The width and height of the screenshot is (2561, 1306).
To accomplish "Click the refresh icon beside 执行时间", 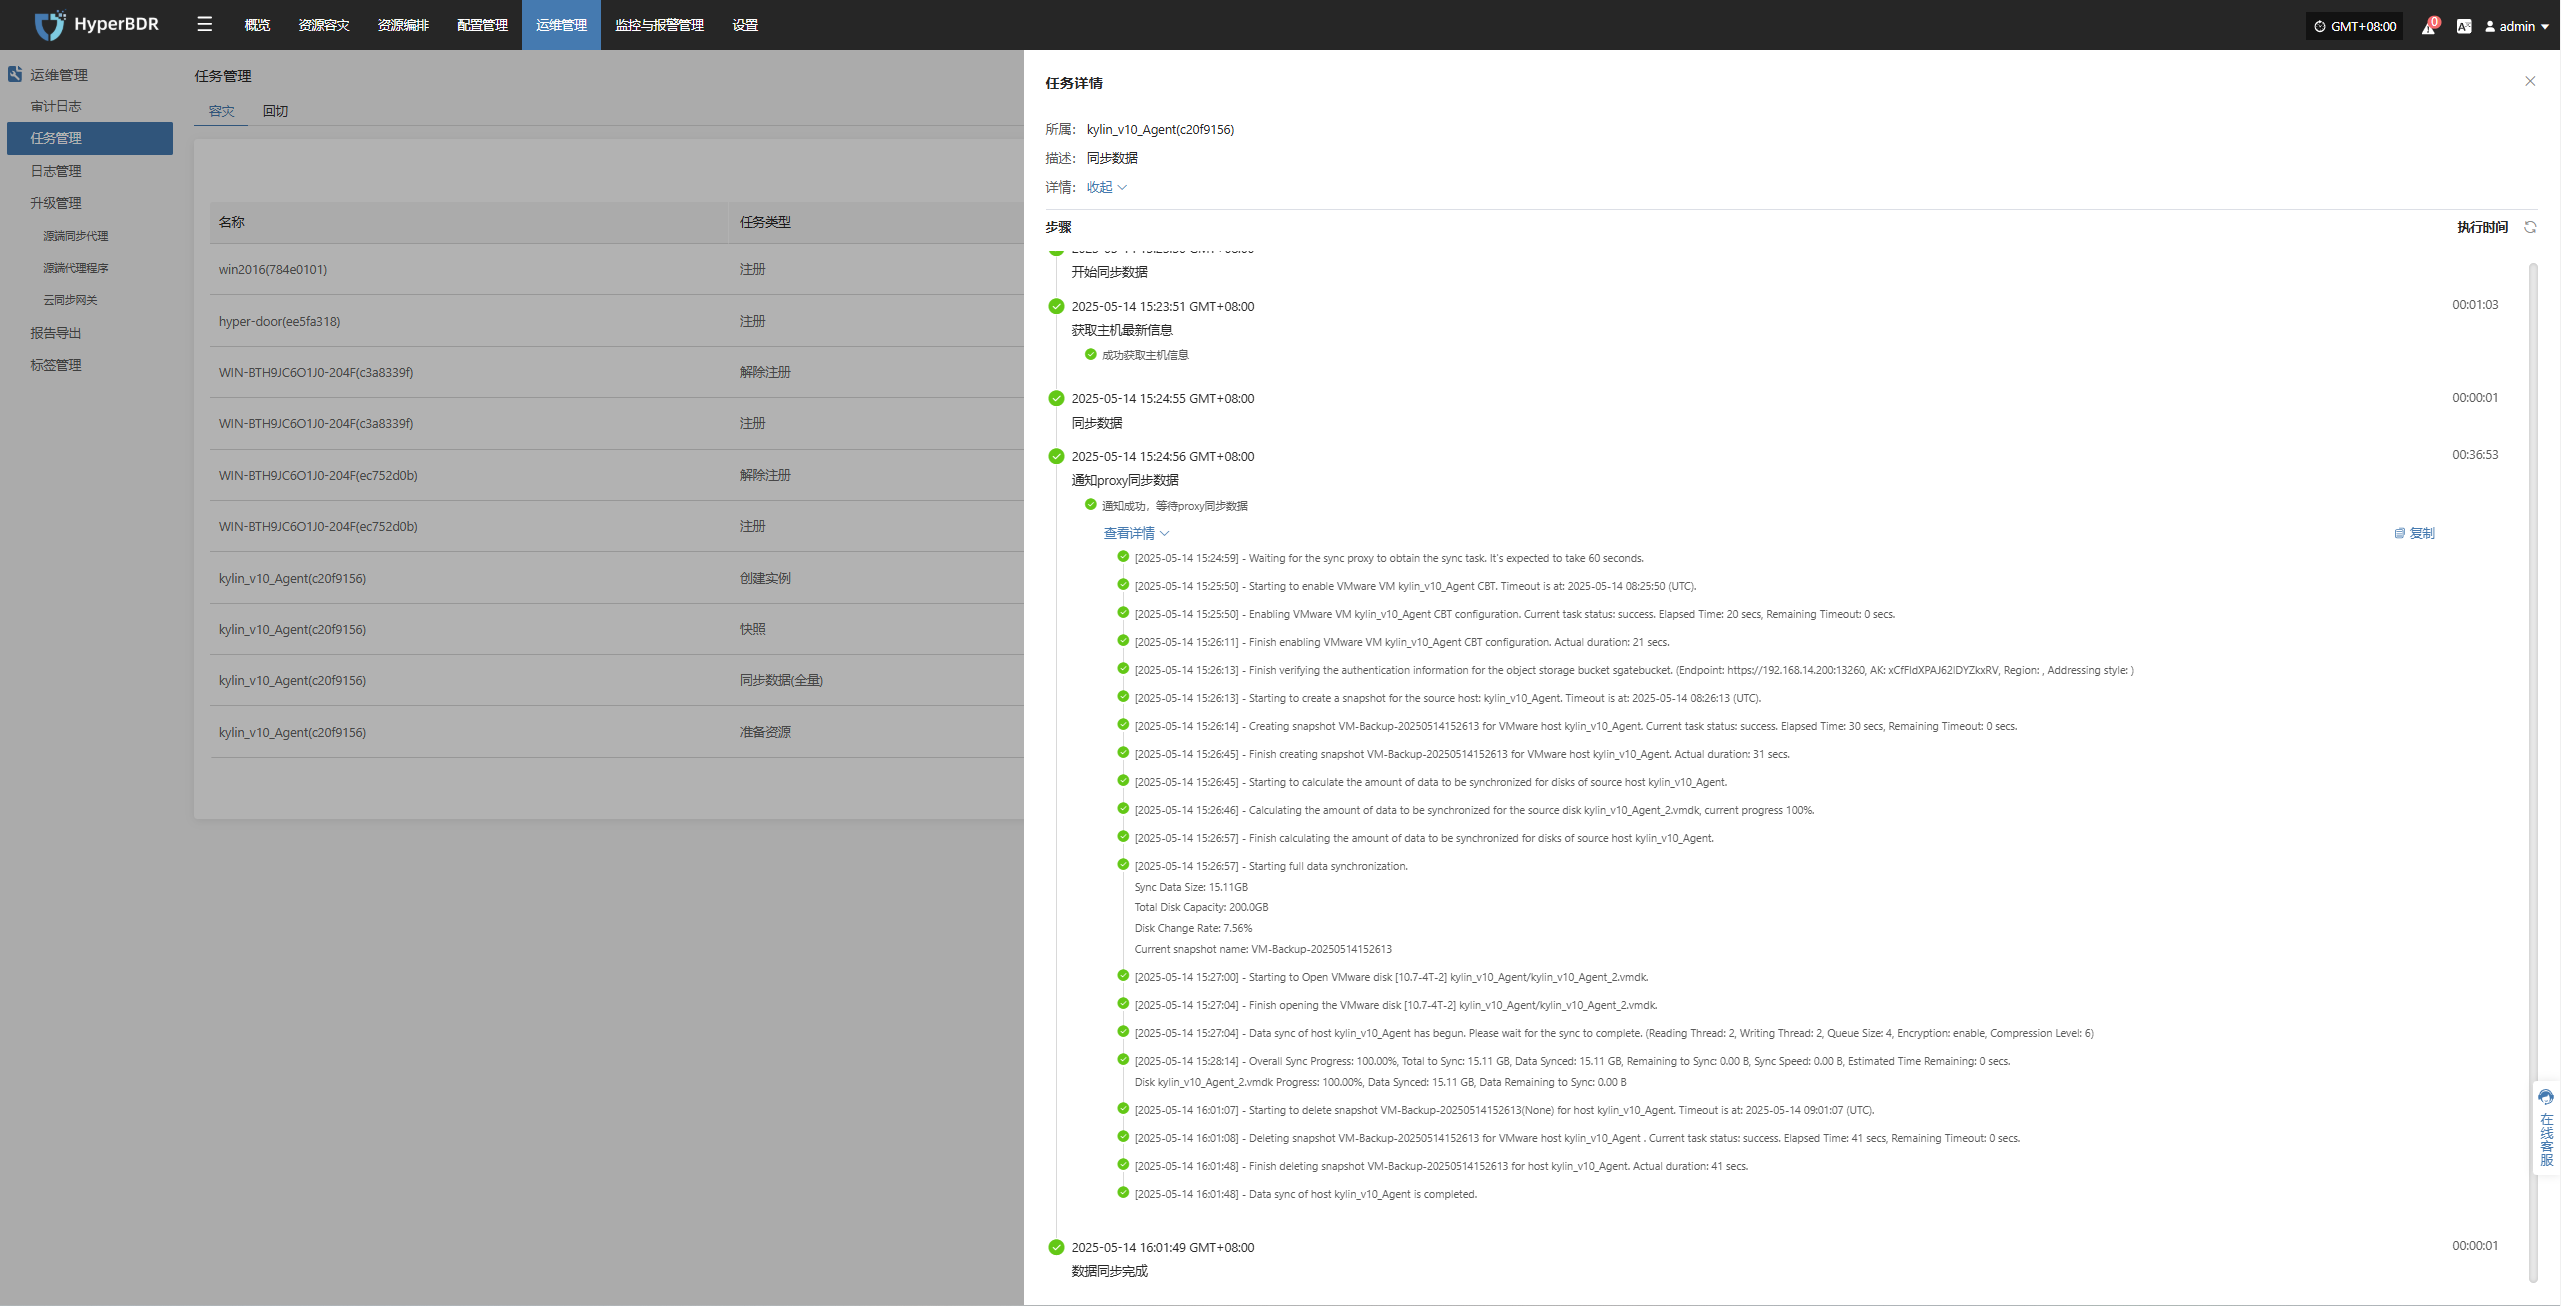I will (x=2530, y=227).
